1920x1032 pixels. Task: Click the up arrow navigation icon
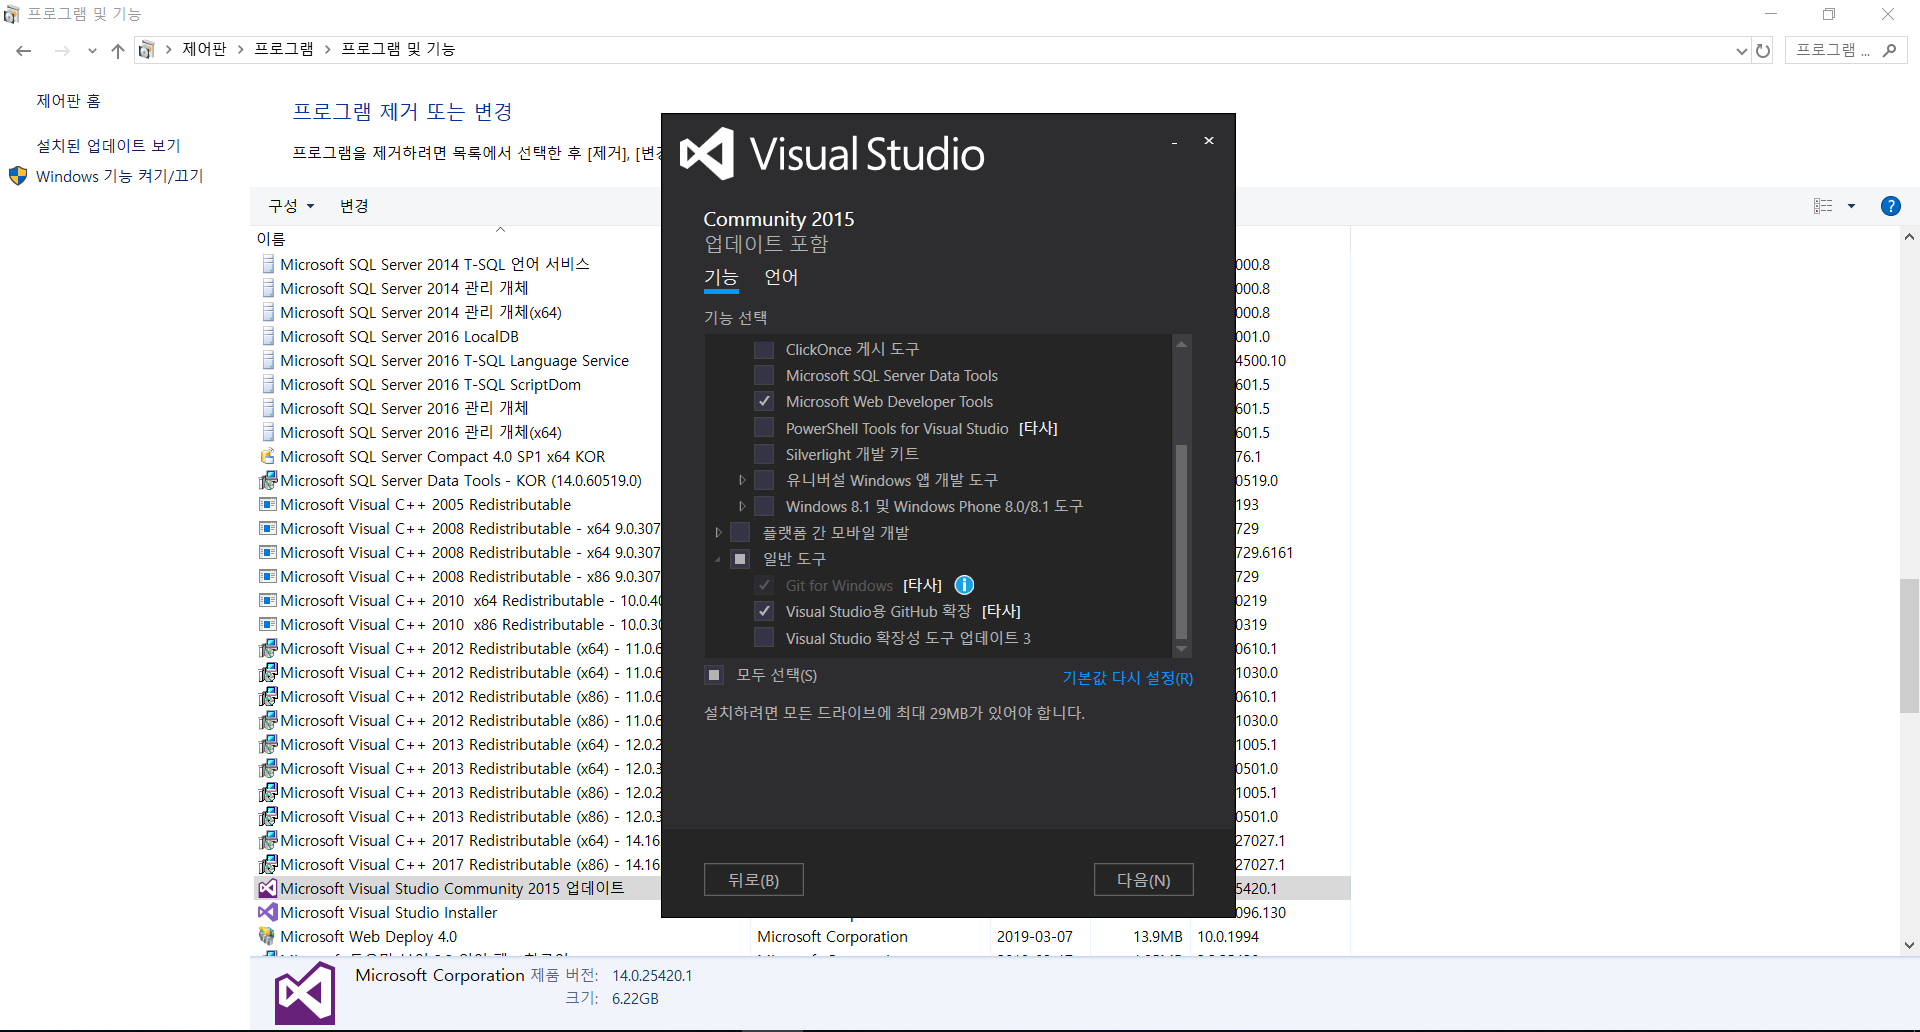click(118, 50)
